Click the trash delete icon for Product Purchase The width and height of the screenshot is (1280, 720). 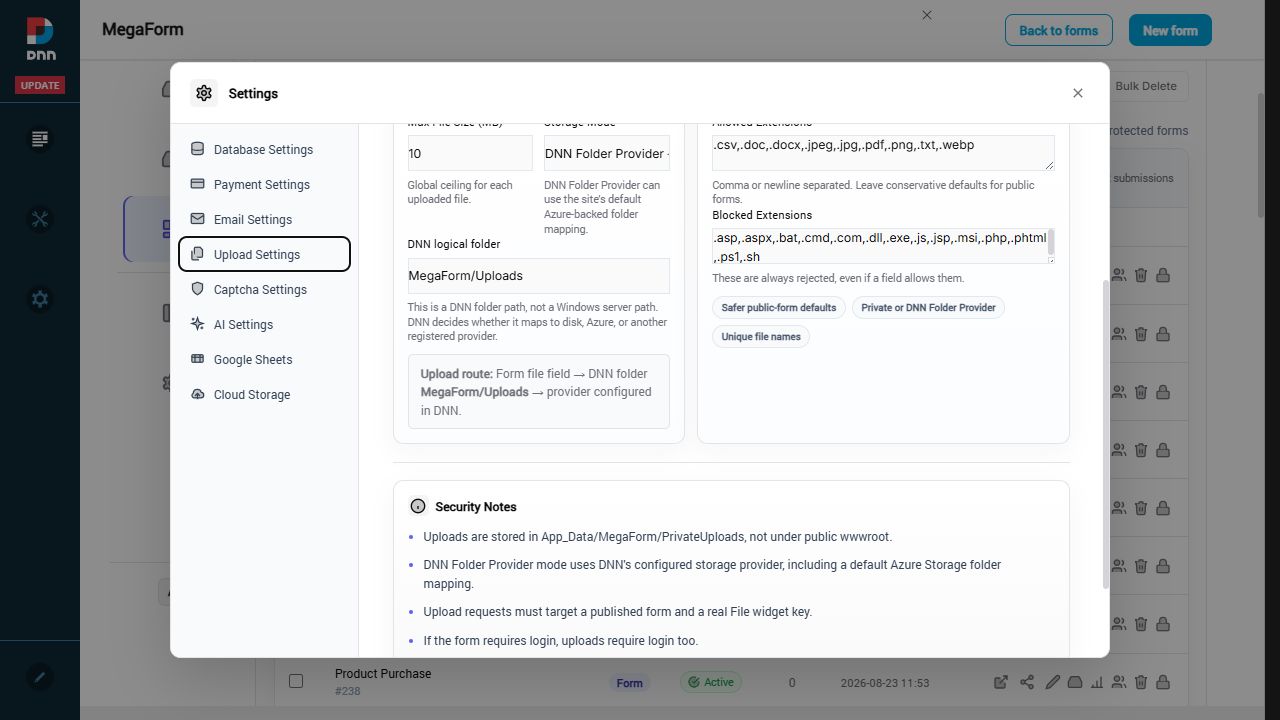[1141, 683]
